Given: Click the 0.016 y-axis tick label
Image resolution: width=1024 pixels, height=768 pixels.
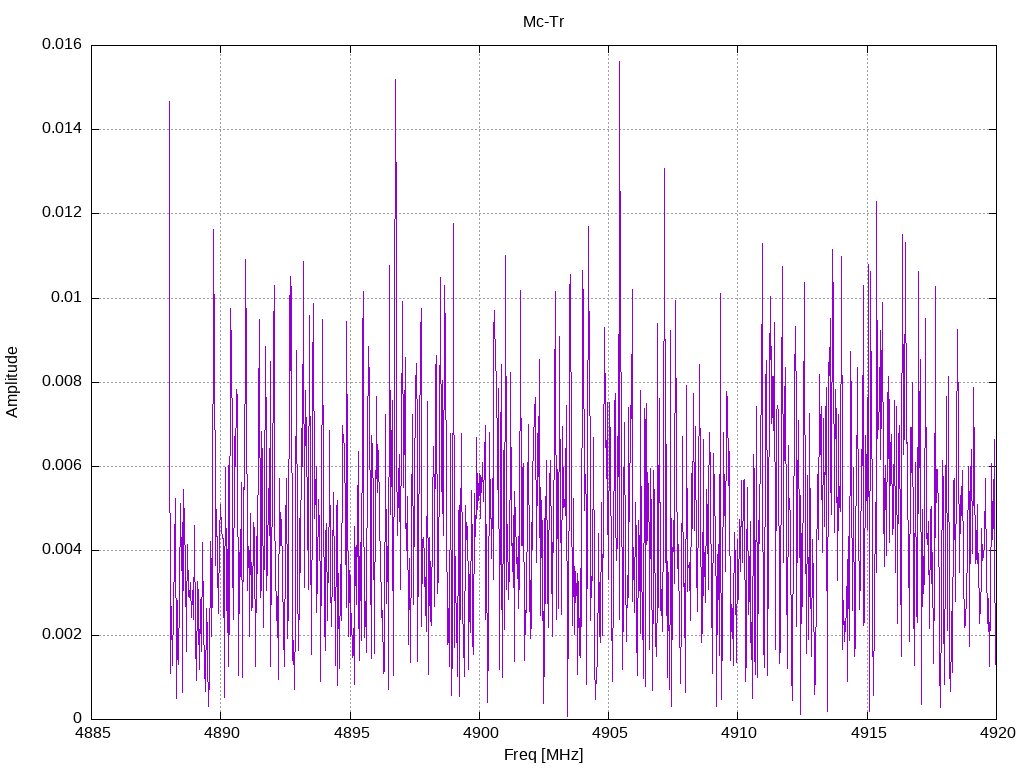Looking at the screenshot, I should (x=62, y=44).
